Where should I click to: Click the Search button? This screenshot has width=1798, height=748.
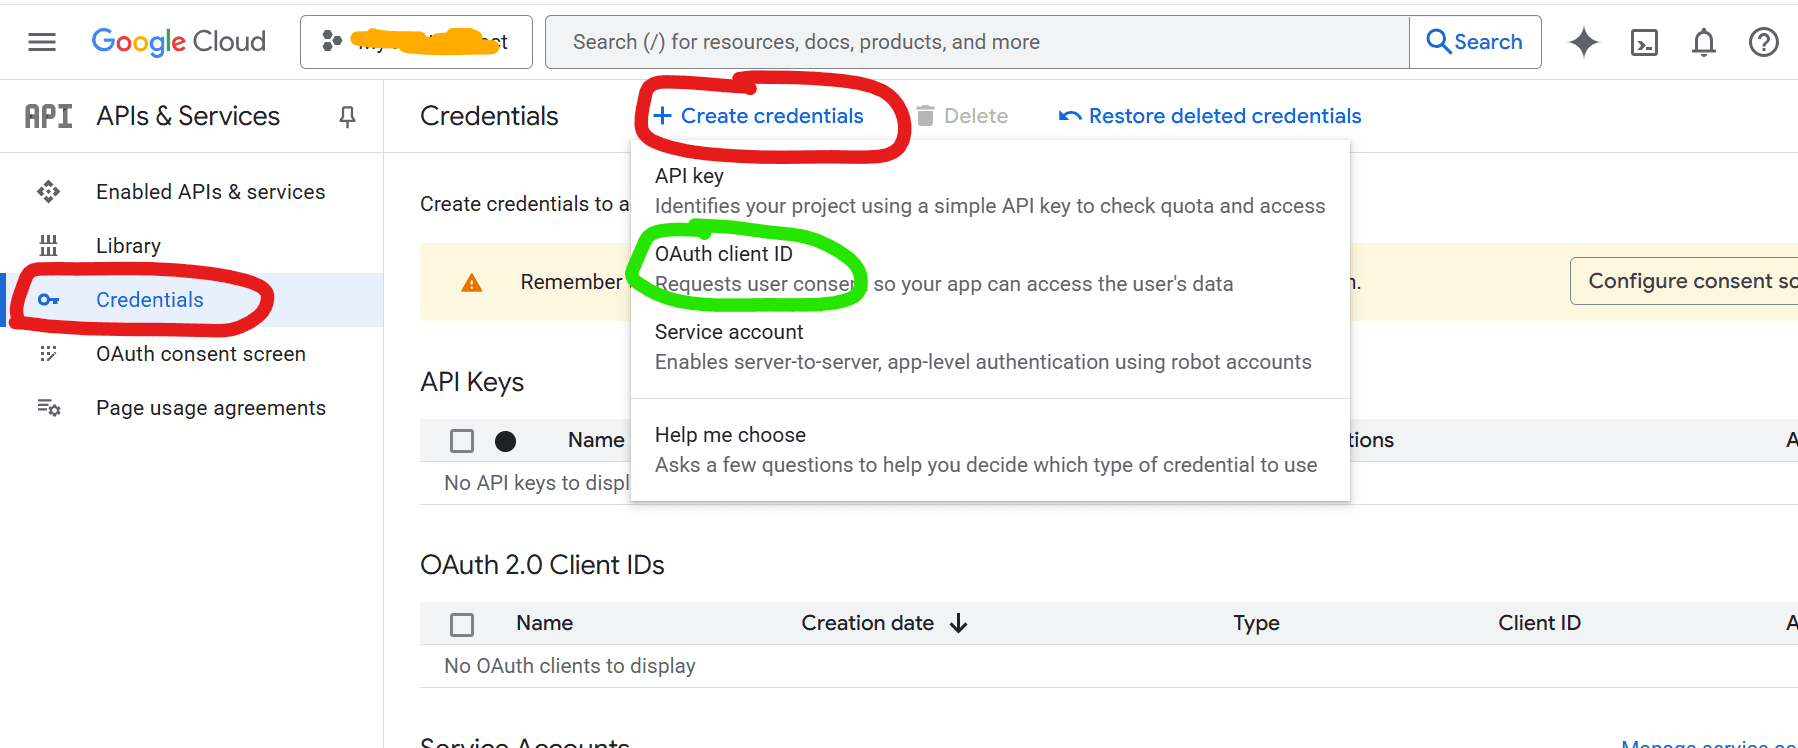1475,42
